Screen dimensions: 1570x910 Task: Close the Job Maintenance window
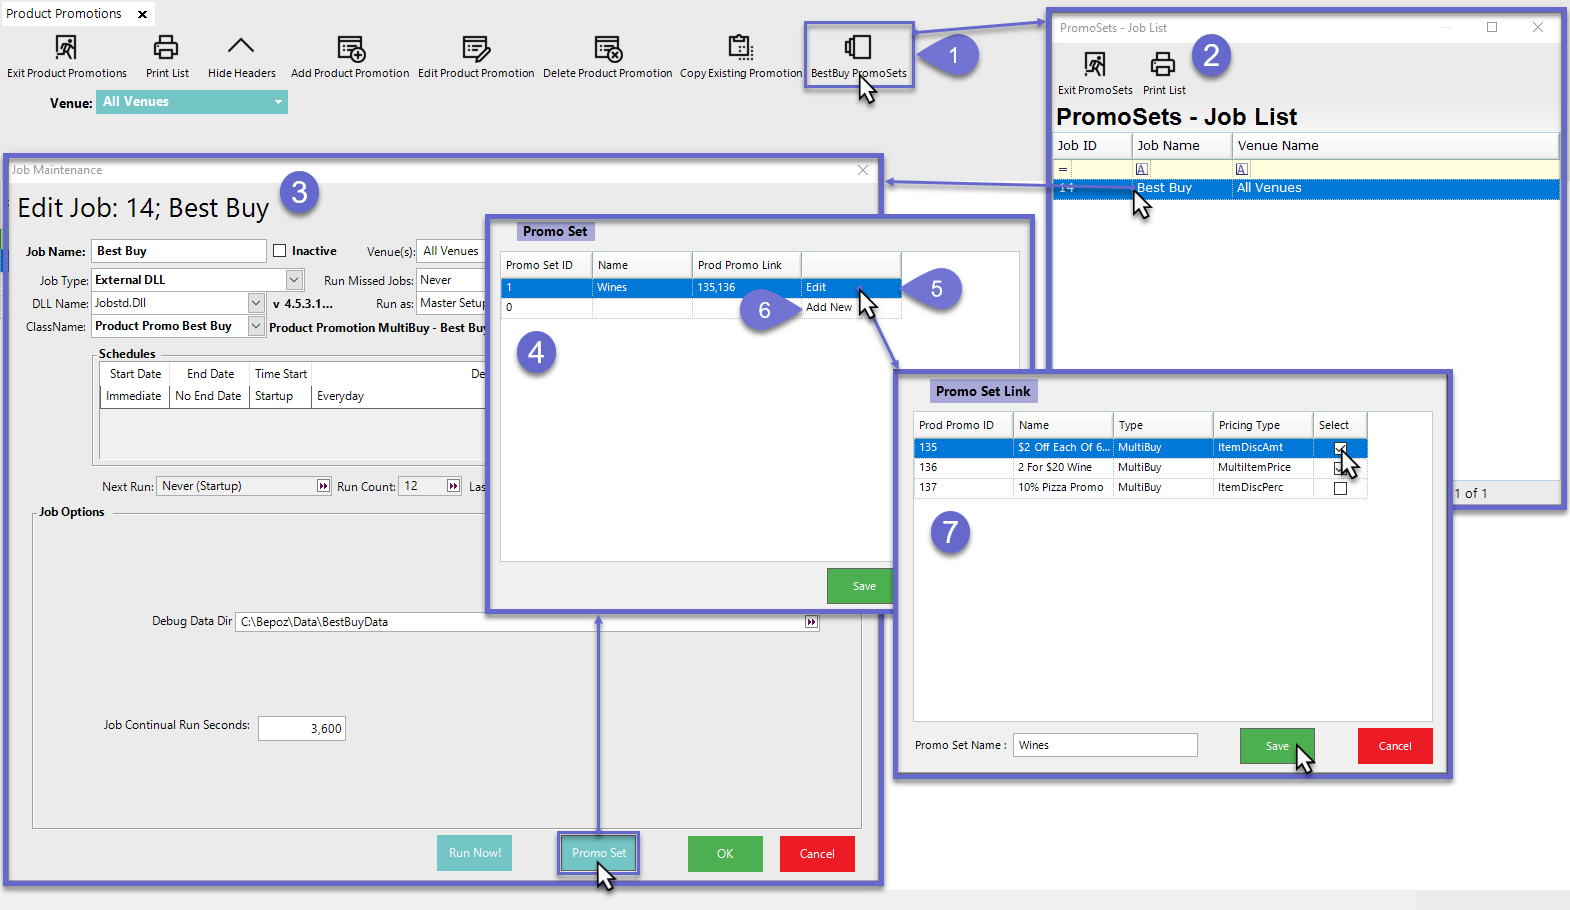click(x=863, y=170)
